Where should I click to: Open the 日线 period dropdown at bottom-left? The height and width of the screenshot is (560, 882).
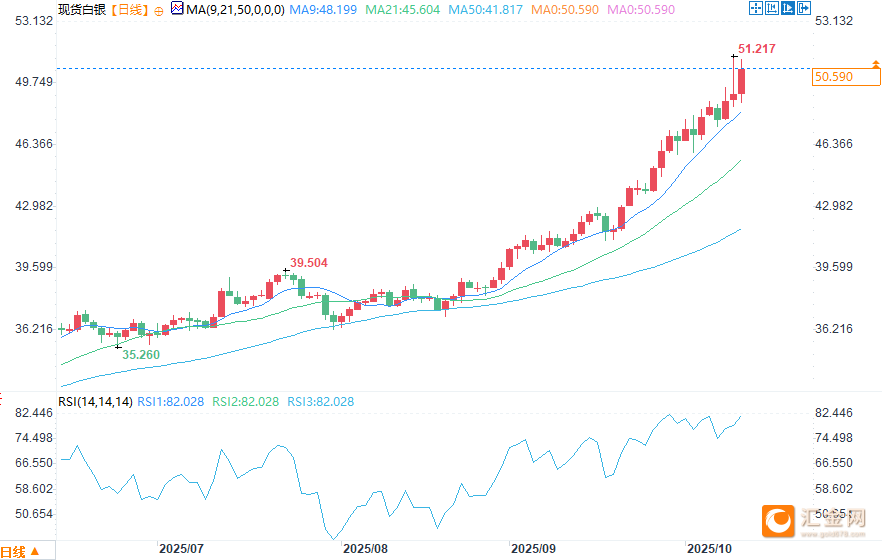(26, 551)
